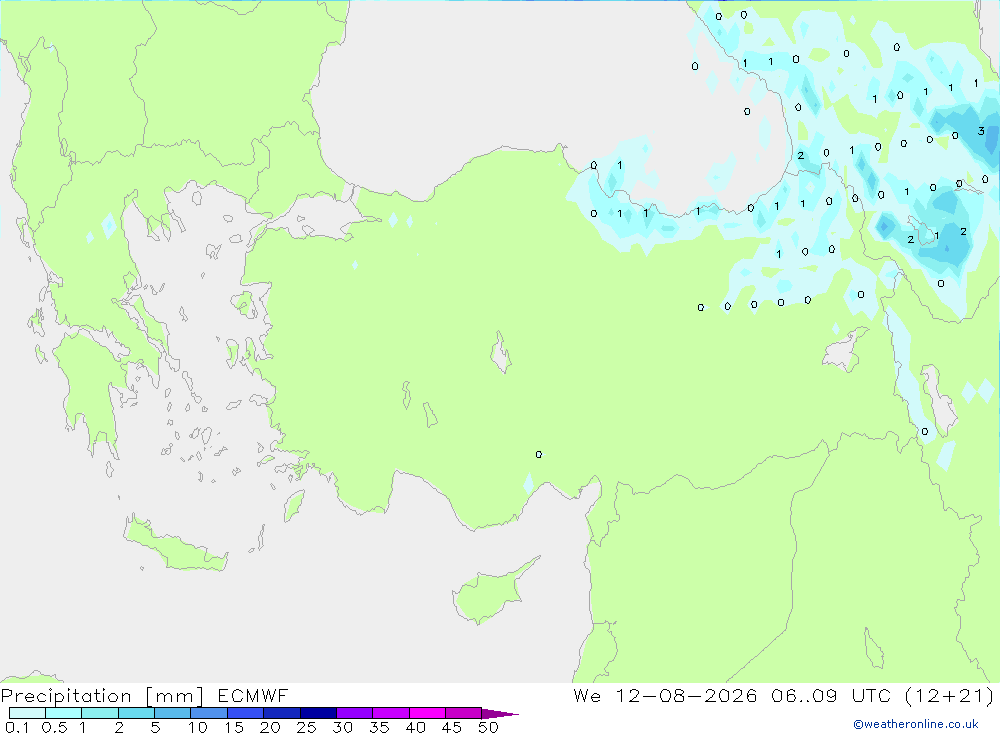
Task: Click the 10 legend scale label
Action: (198, 727)
